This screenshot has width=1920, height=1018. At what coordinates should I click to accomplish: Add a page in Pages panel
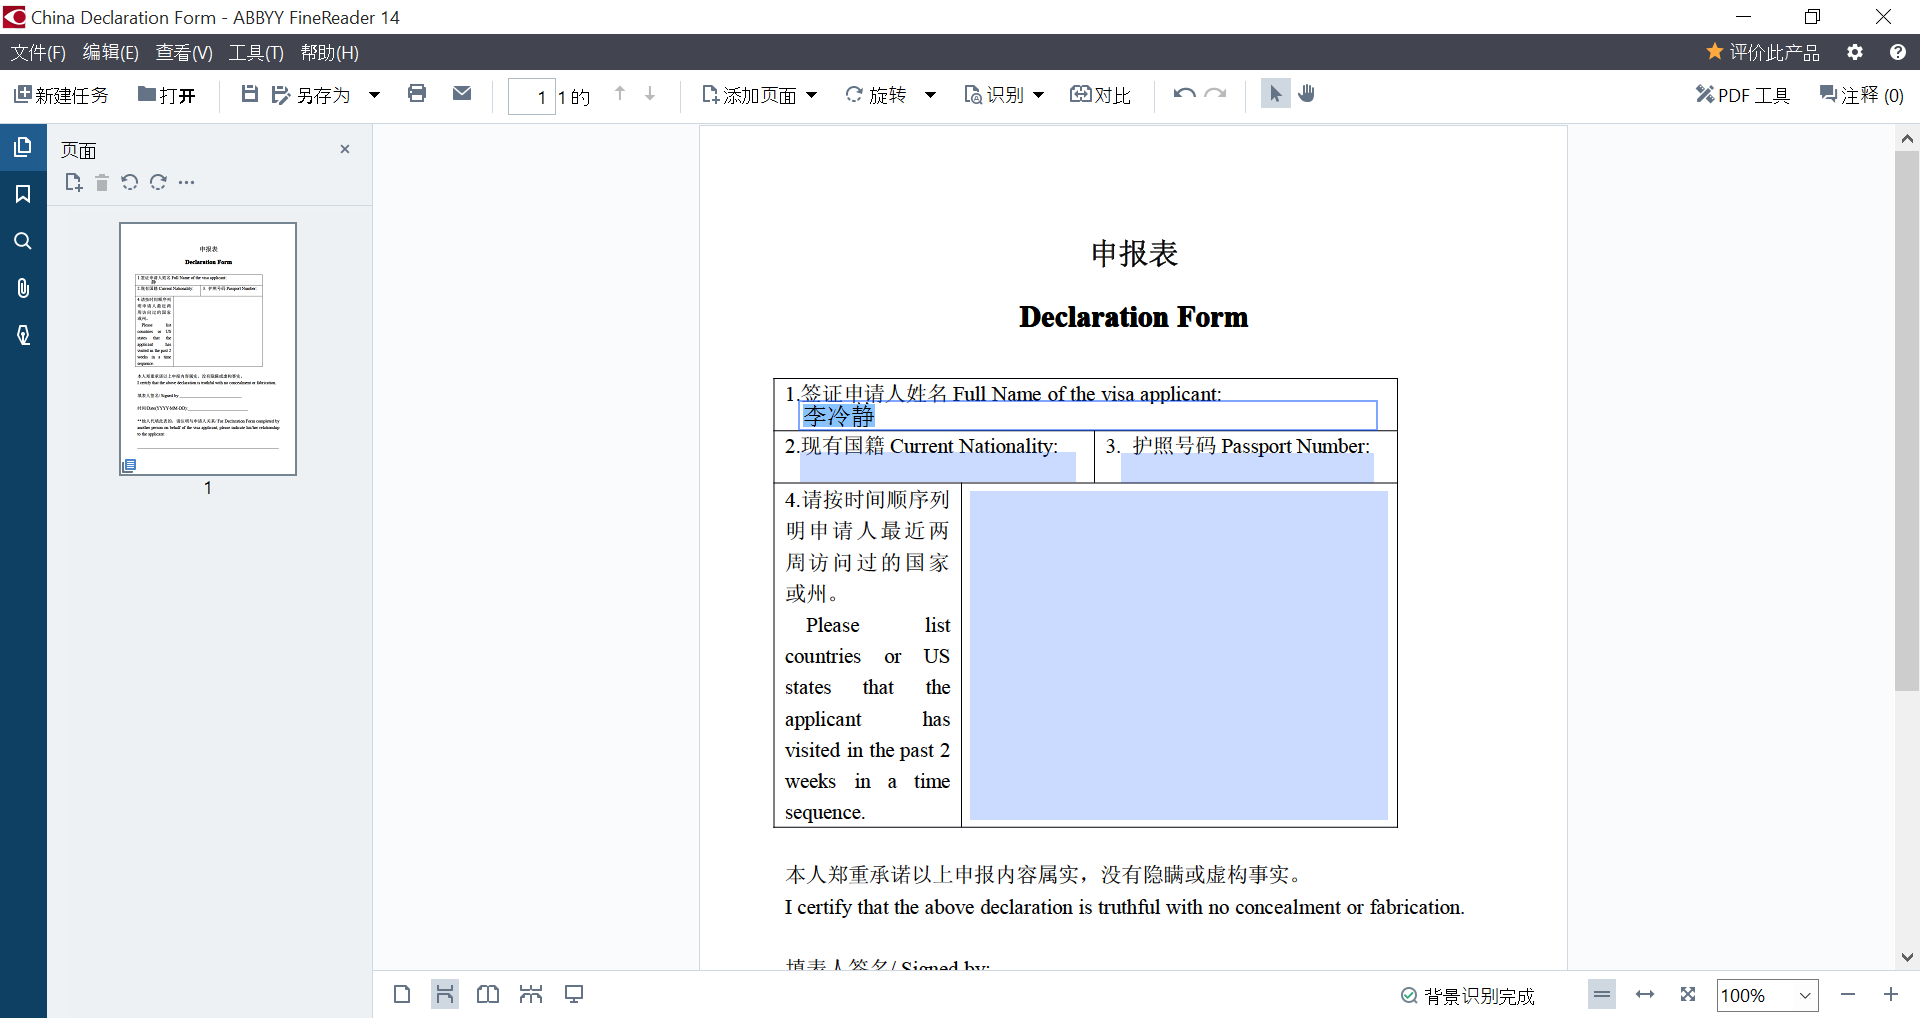[x=73, y=182]
